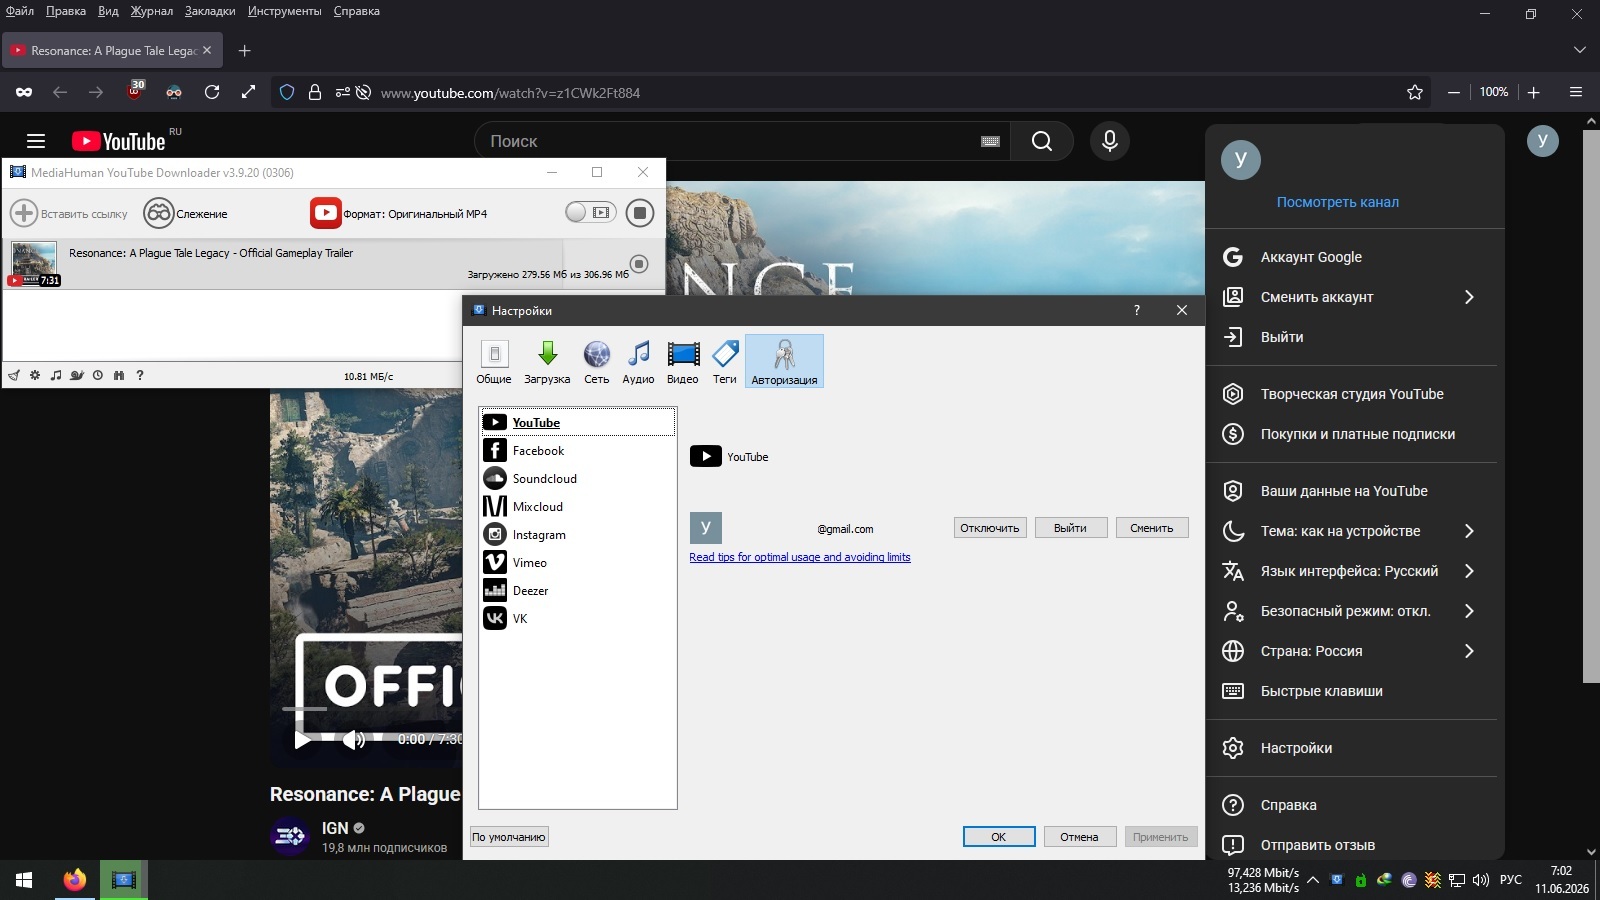Select Instagram in the authorization service list
1600x900 pixels.
pos(578,535)
